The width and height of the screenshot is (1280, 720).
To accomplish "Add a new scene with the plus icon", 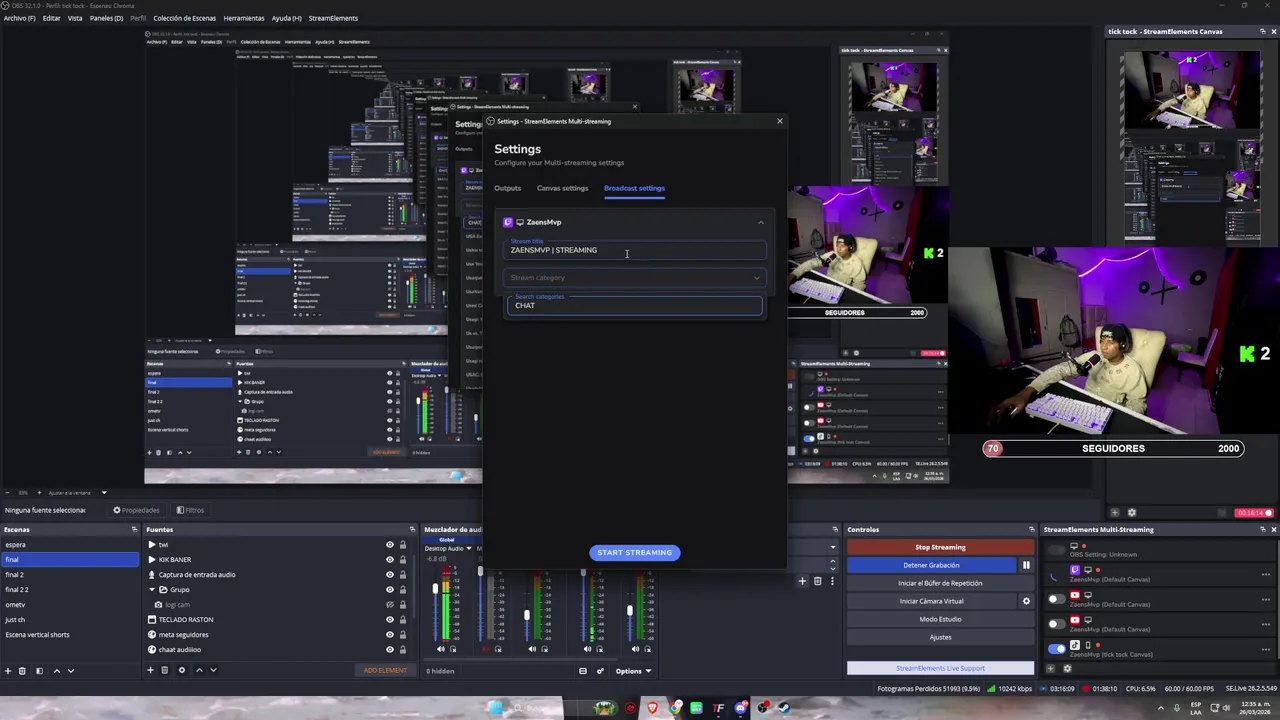I will (8, 670).
